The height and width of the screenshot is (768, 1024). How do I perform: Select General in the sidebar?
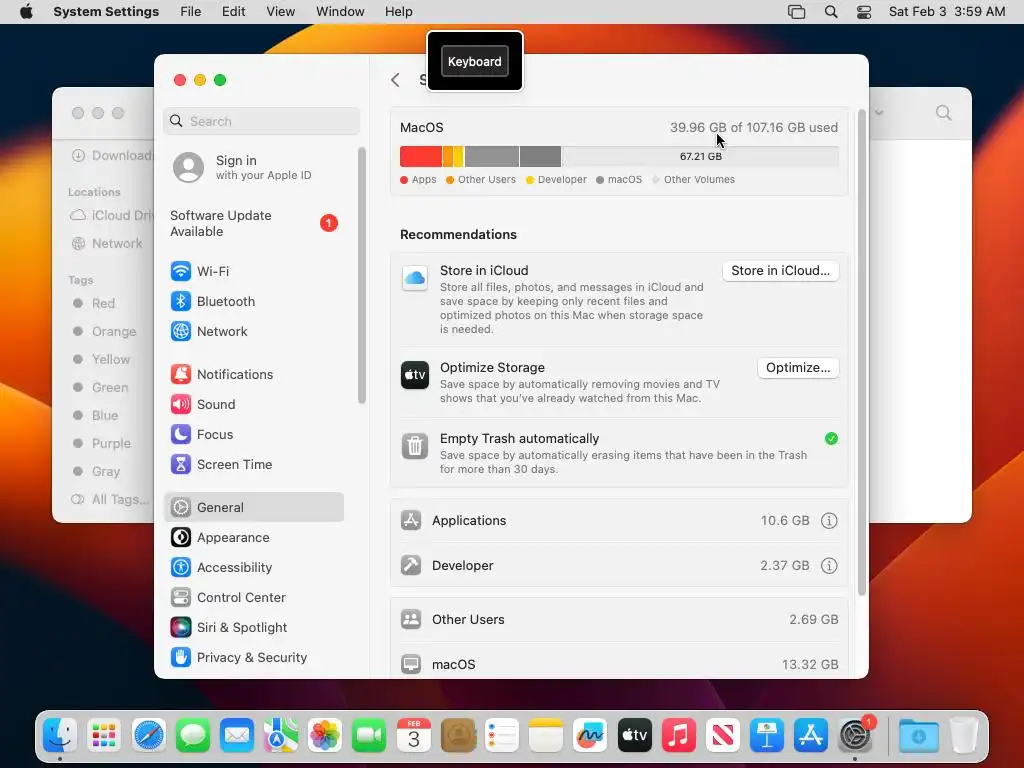[253, 507]
